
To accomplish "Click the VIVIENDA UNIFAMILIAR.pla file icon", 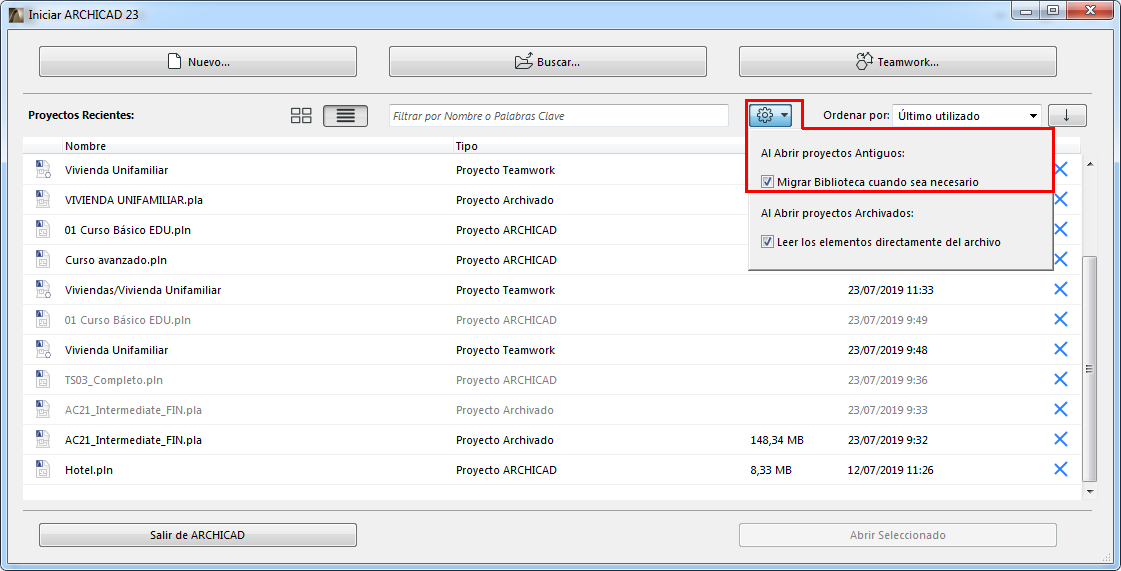I will [x=42, y=199].
